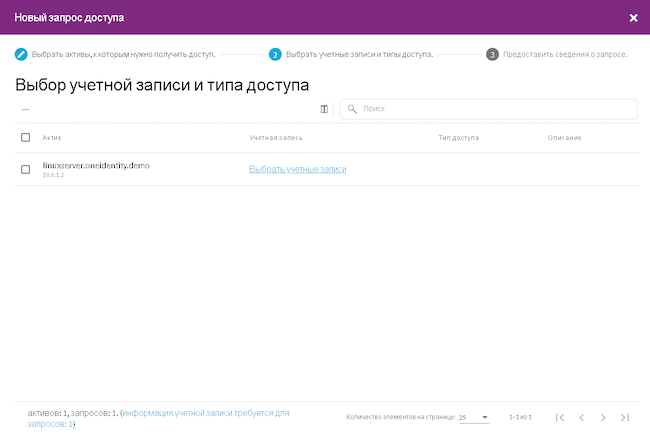Sort by the 'Актив' column header
This screenshot has height=435, width=650.
coord(52,138)
